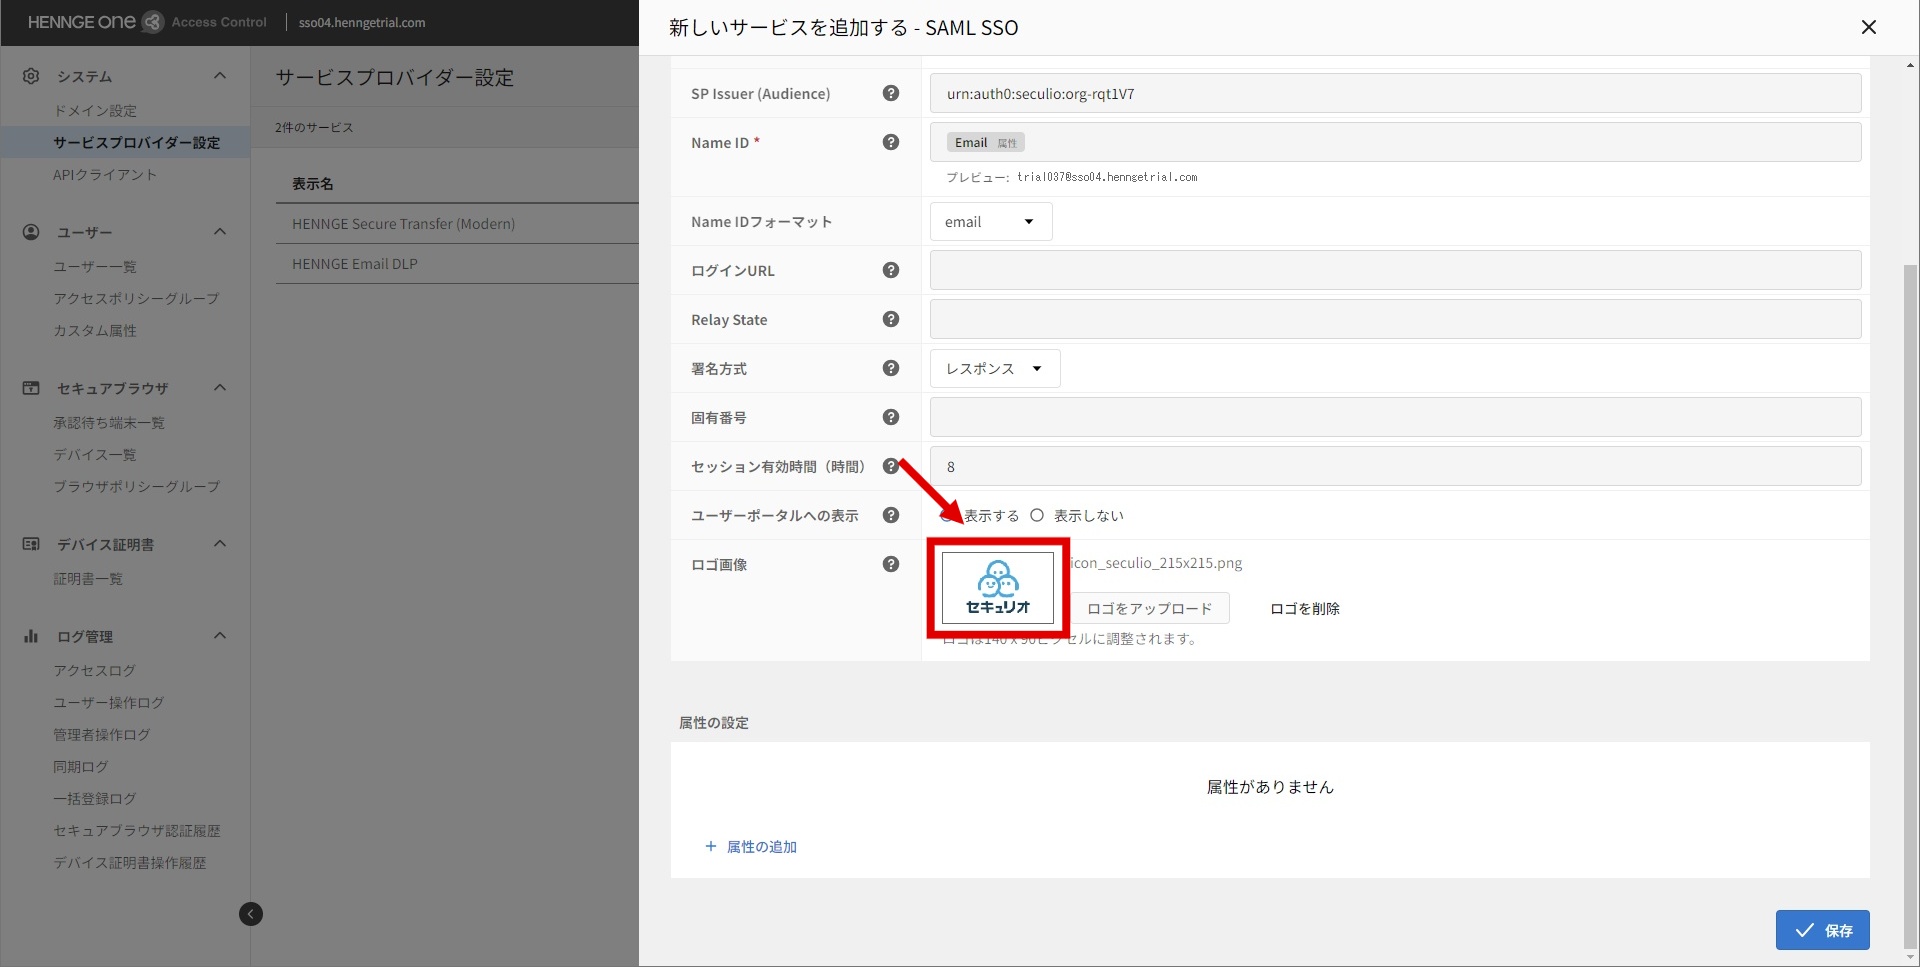1920x967 pixels.
Task: Click the システム gear icon in sidebar
Action: point(31,76)
